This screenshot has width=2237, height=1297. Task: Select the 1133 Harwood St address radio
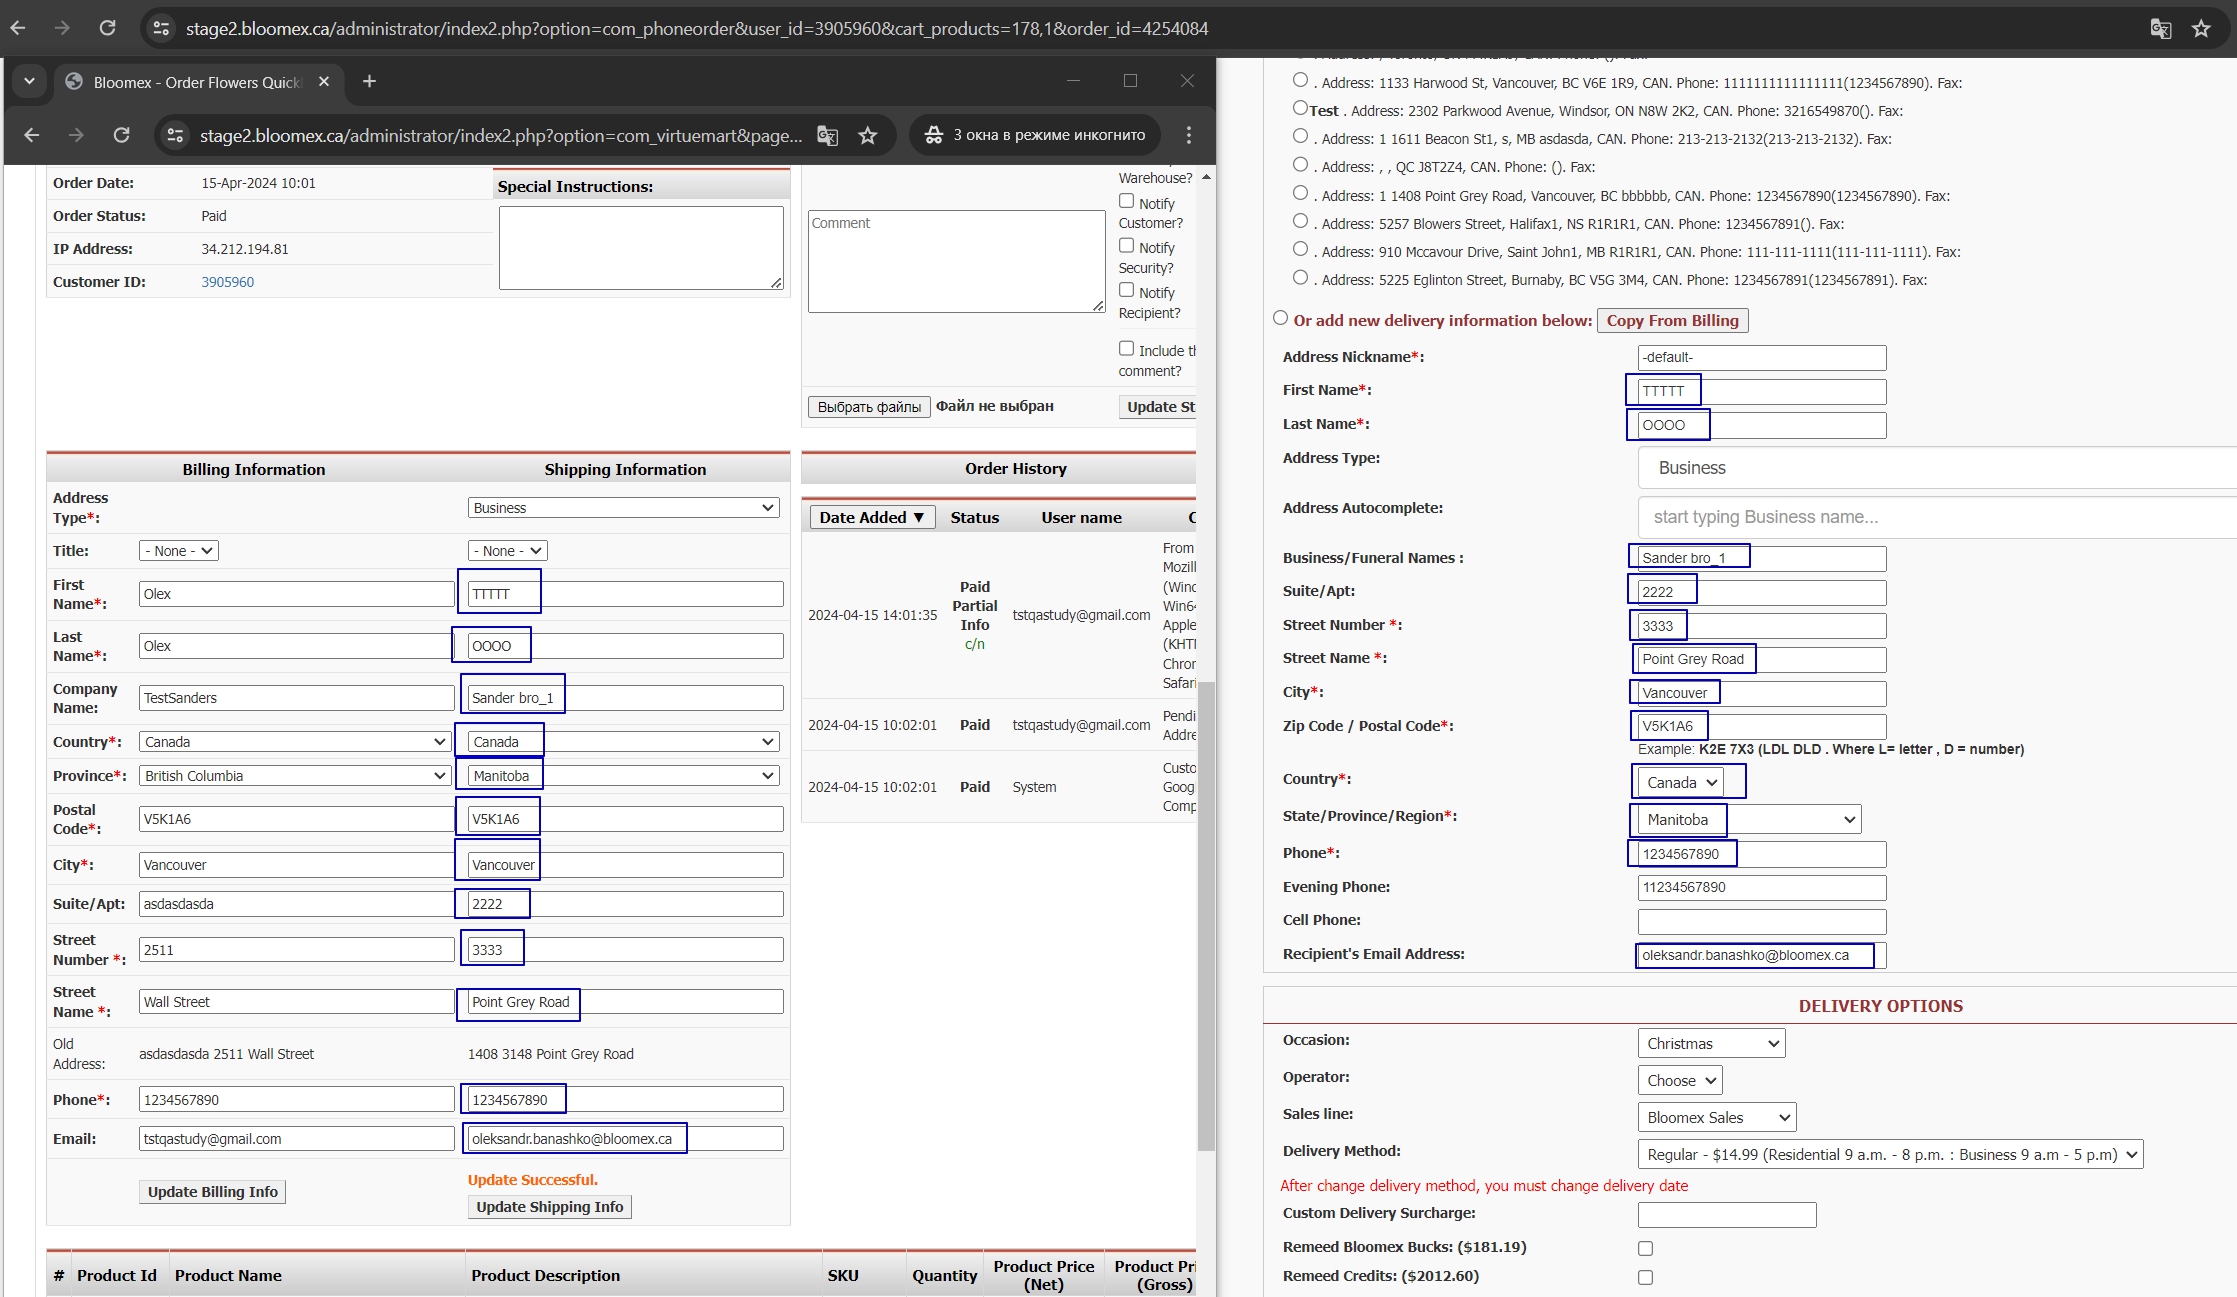tap(1300, 79)
